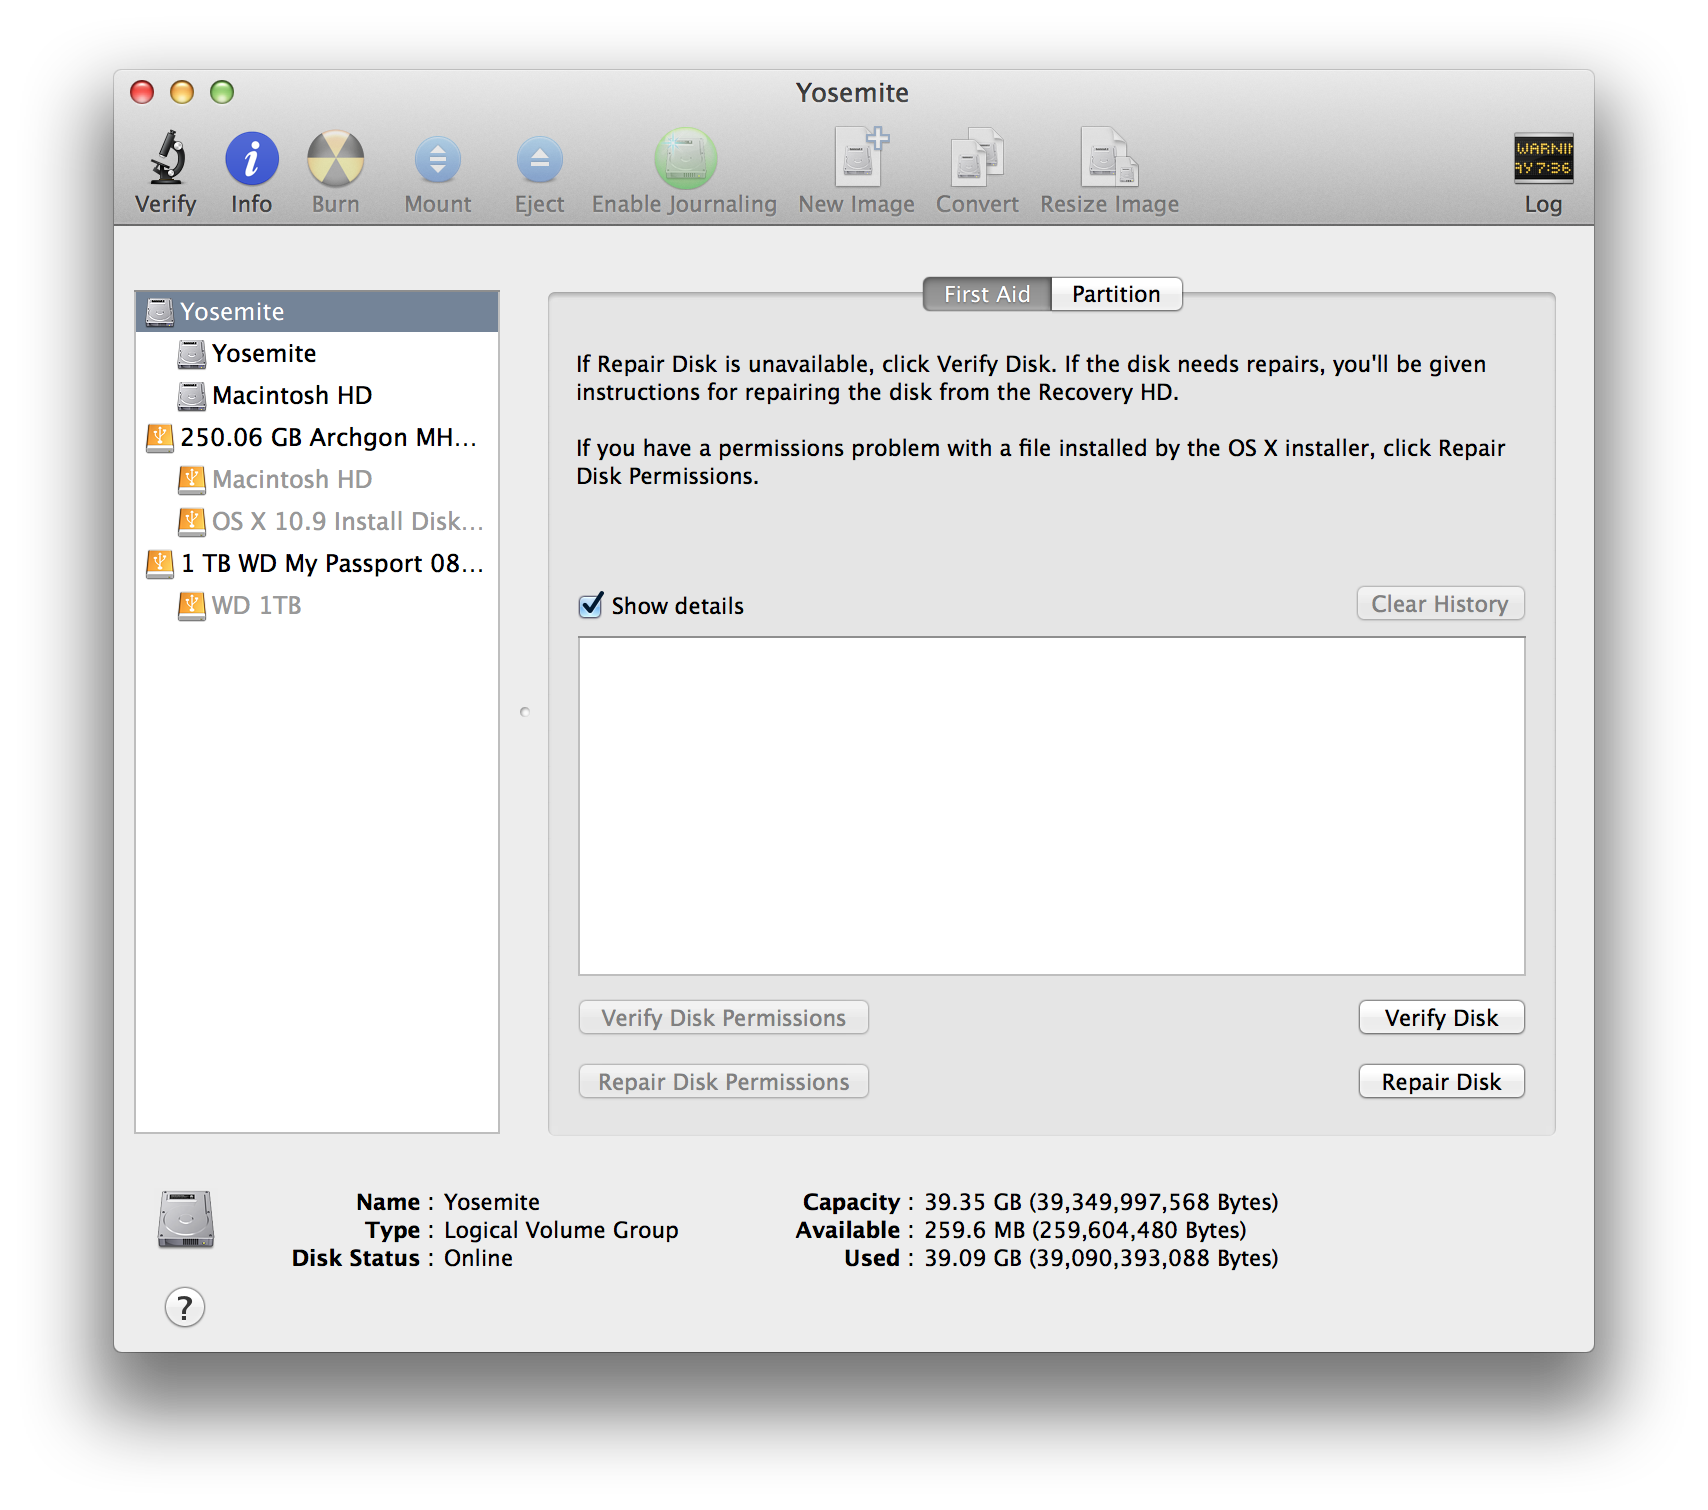Click the Mount toolbar icon
The width and height of the screenshot is (1708, 1510).
tap(438, 159)
